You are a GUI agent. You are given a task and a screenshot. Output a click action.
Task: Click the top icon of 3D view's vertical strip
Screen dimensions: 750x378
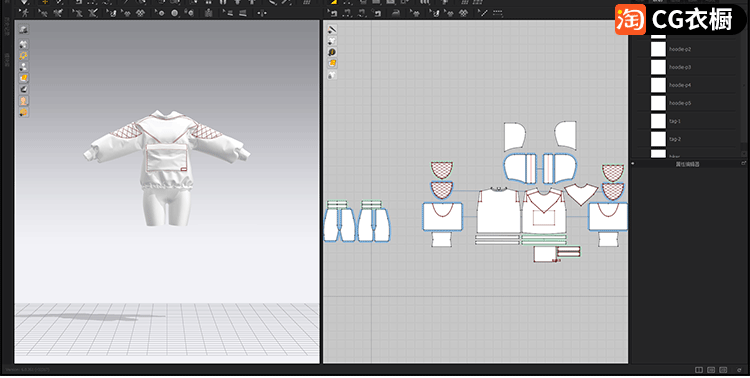tap(23, 30)
